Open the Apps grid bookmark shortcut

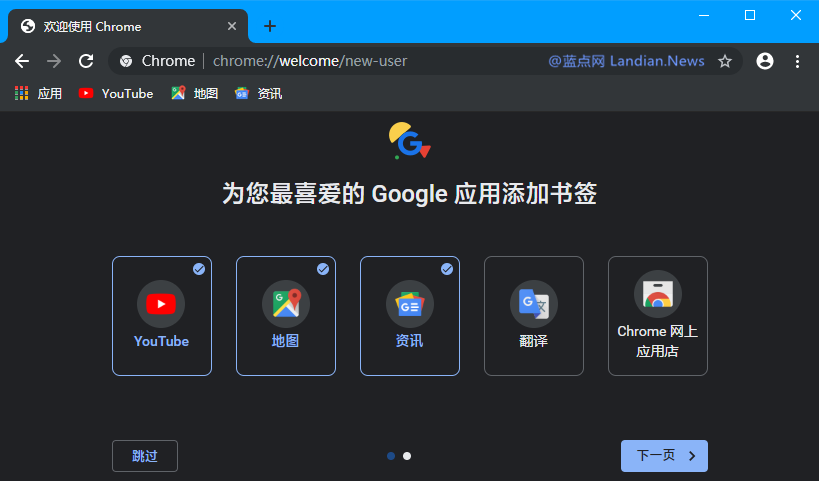click(x=38, y=94)
